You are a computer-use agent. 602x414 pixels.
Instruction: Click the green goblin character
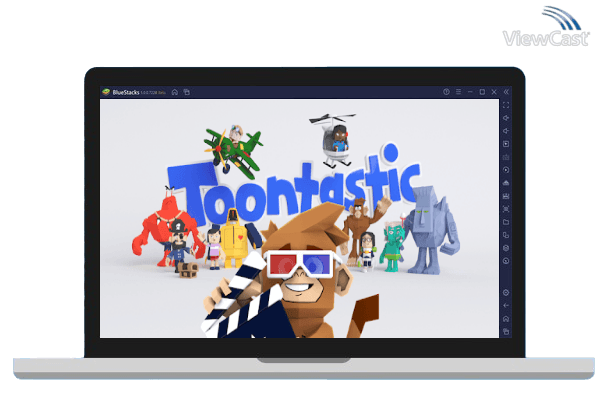[x=393, y=246]
